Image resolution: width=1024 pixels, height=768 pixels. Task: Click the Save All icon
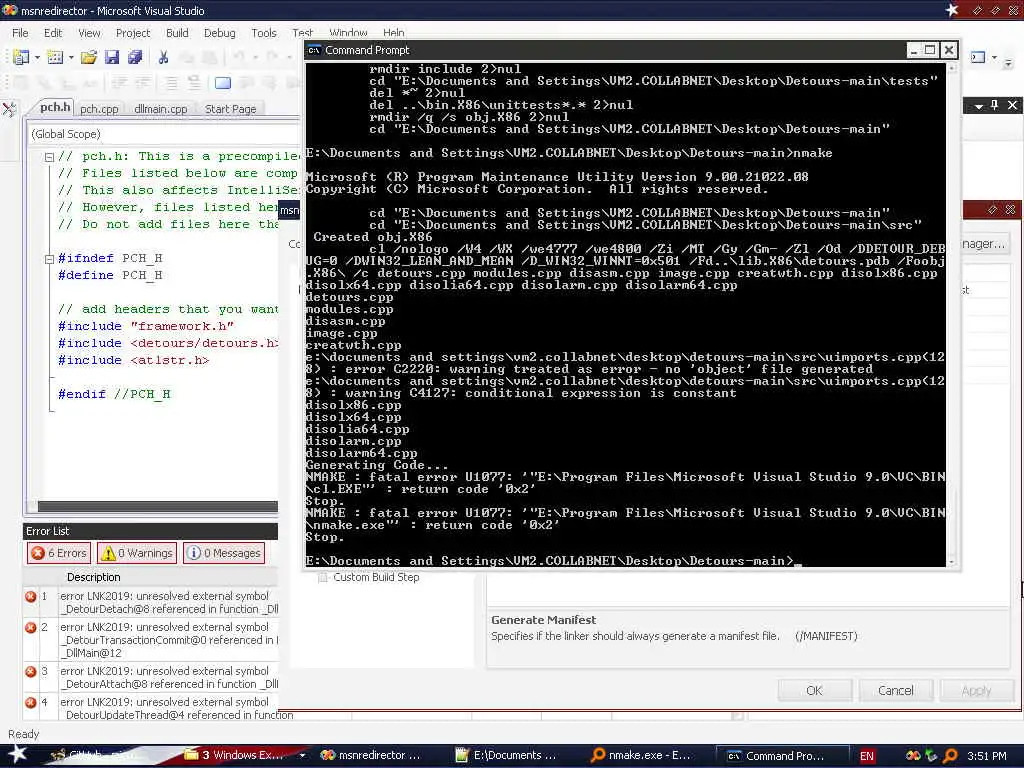point(135,57)
